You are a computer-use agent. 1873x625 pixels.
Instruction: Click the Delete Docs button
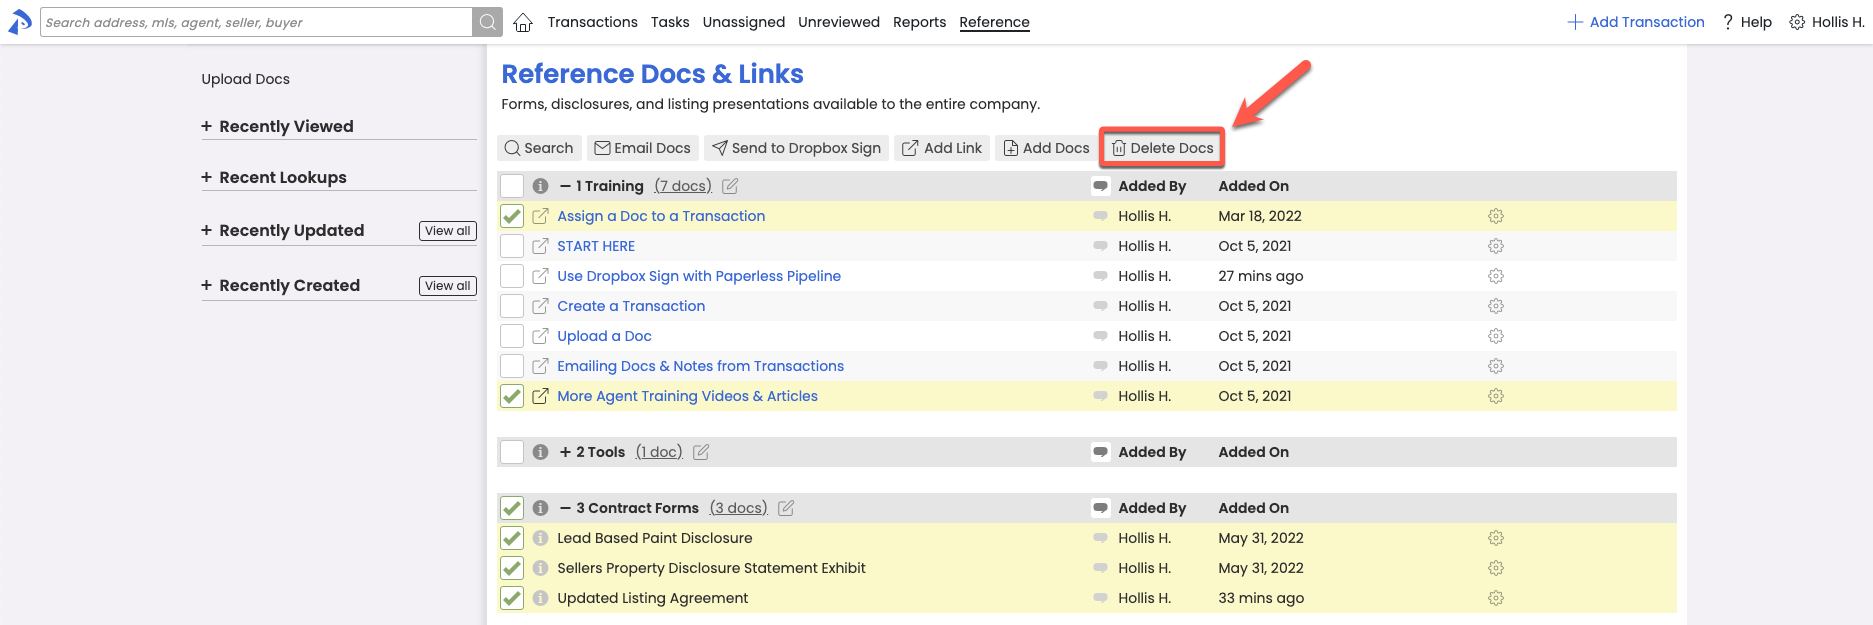pyautogui.click(x=1162, y=148)
